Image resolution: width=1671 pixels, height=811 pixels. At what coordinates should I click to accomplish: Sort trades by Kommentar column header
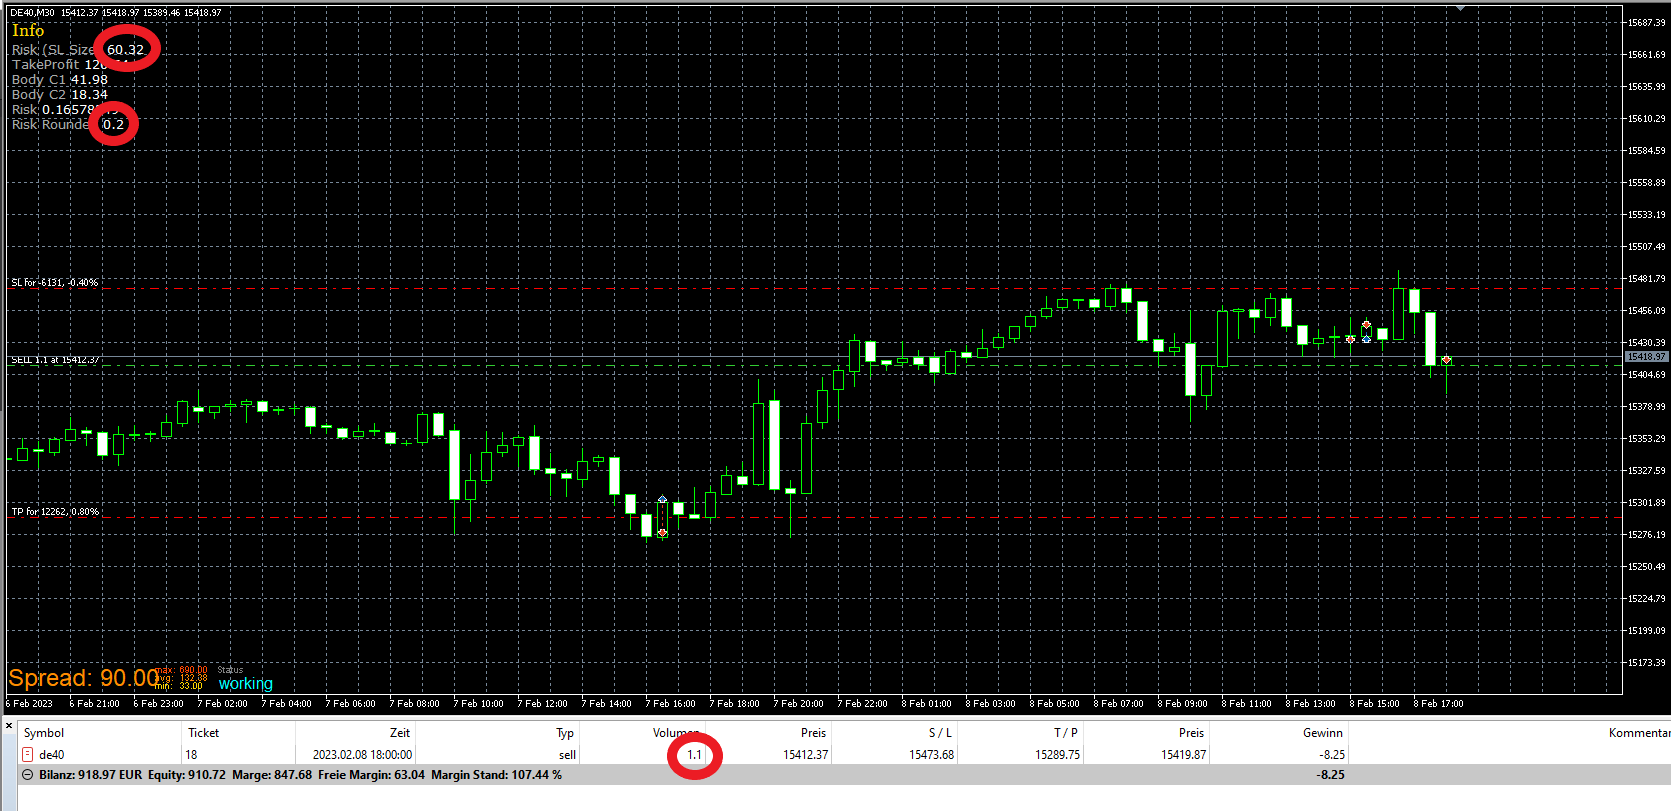pyautogui.click(x=1638, y=733)
